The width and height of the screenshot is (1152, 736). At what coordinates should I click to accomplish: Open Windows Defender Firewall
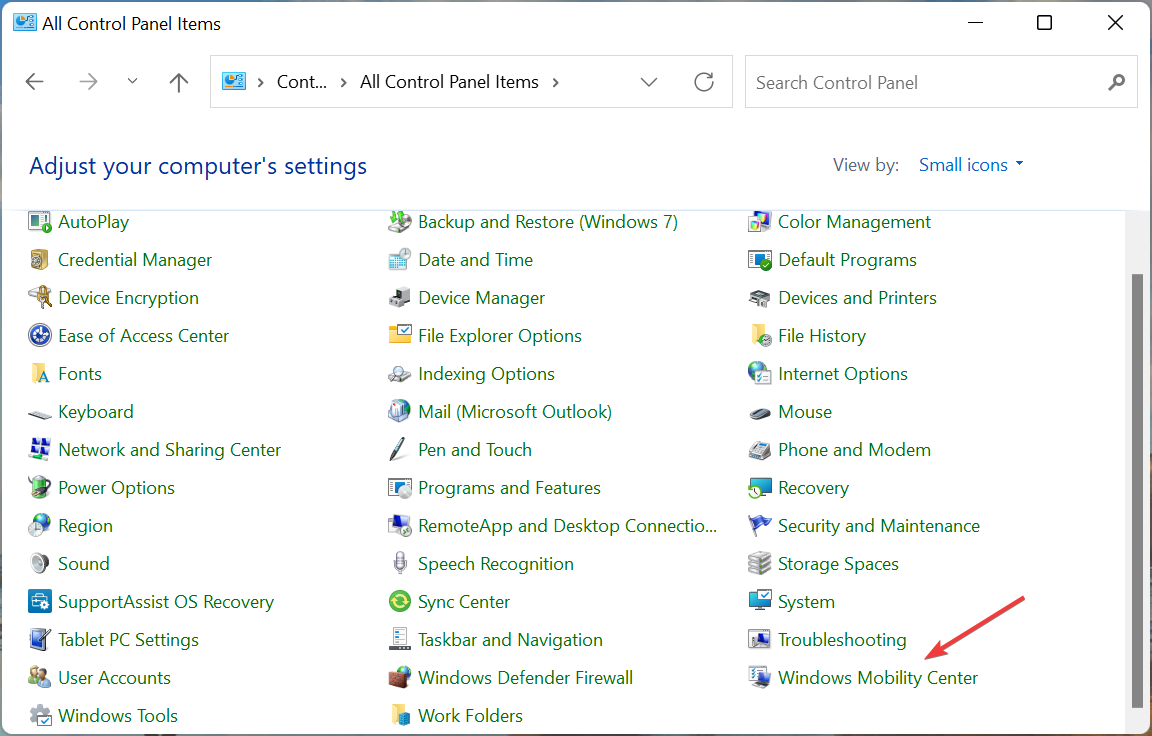click(x=525, y=677)
